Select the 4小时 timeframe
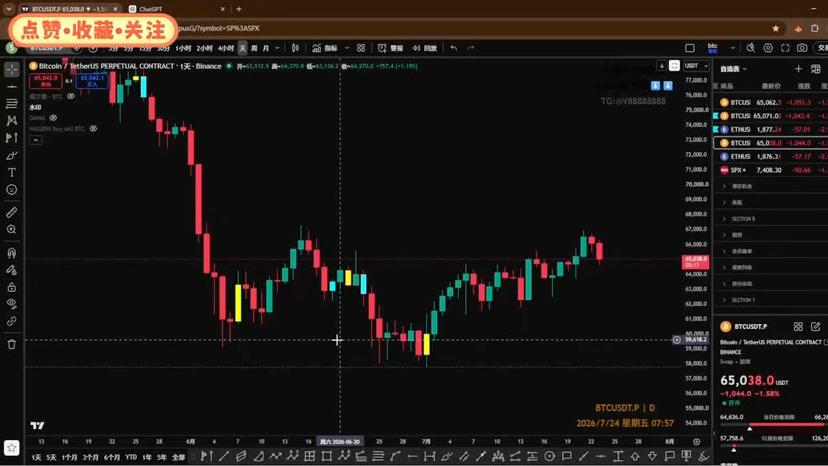The width and height of the screenshot is (828, 466). [225, 48]
